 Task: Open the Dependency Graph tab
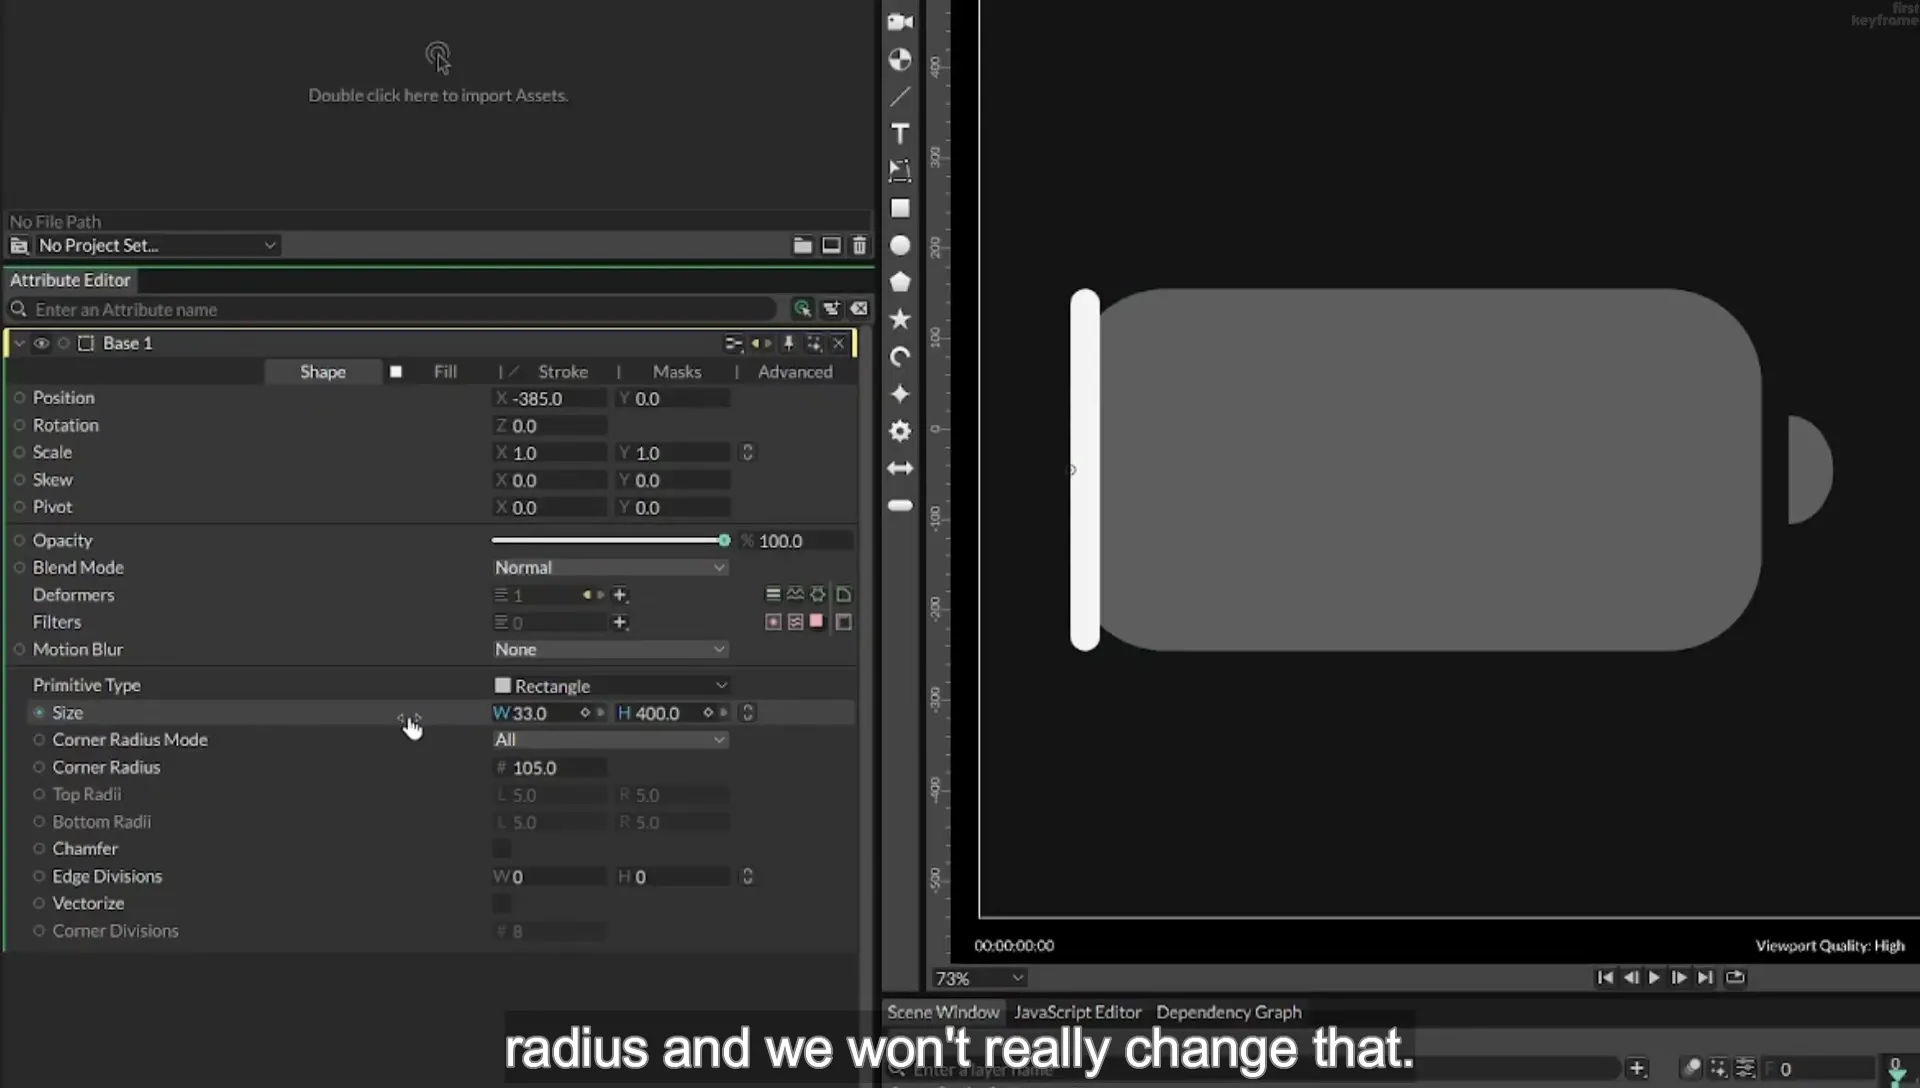[1229, 1012]
